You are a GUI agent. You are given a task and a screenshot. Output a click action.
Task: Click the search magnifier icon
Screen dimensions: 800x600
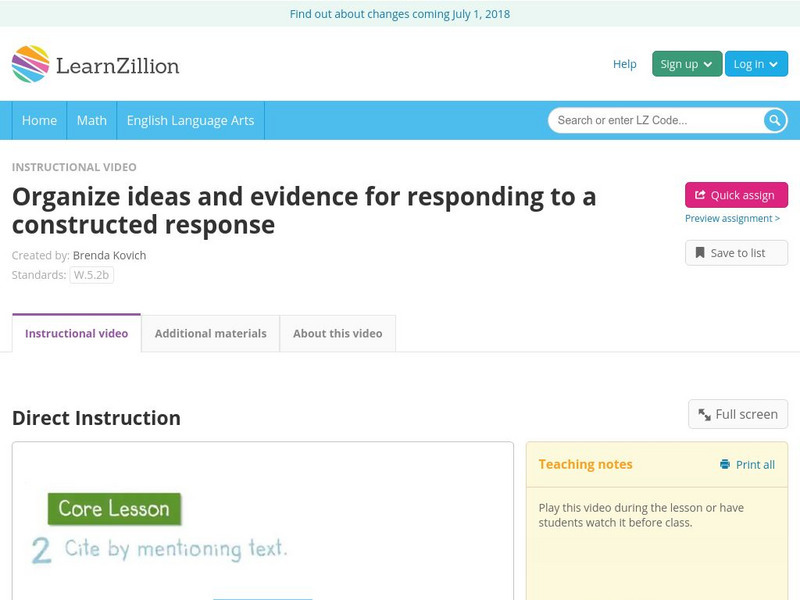(x=775, y=120)
